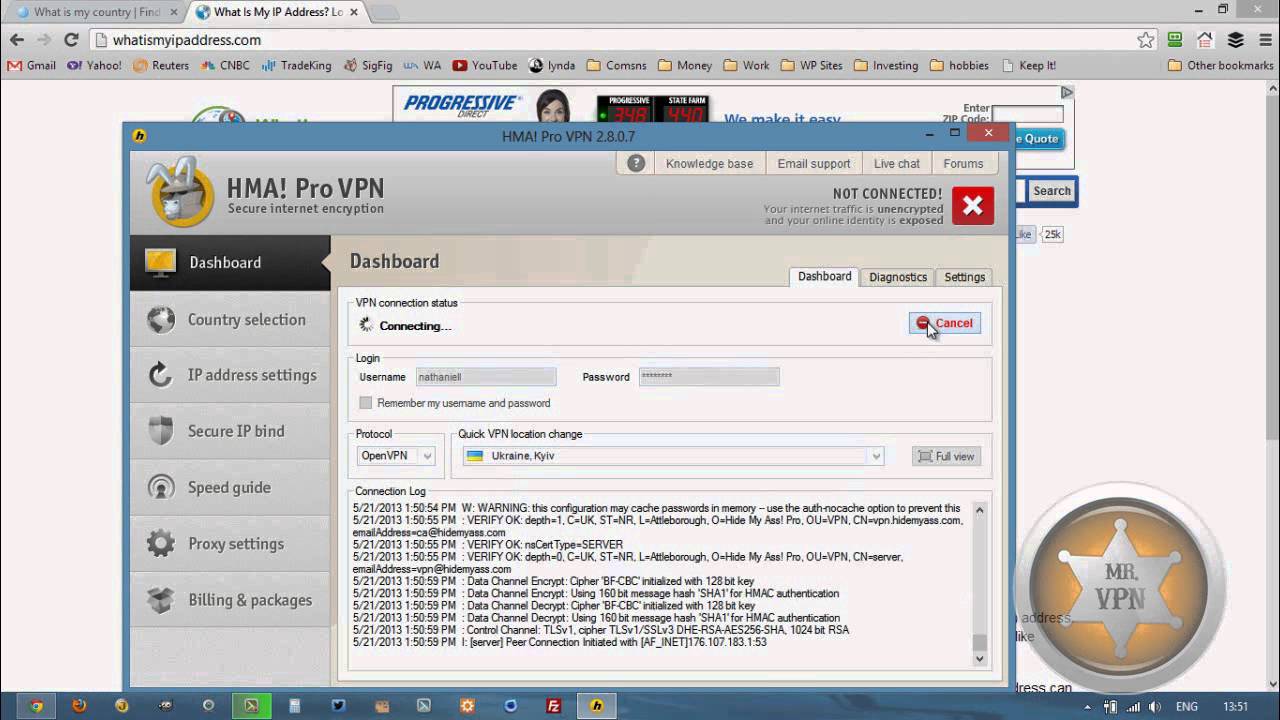Open the Investing bookmarks folder

tap(884, 65)
